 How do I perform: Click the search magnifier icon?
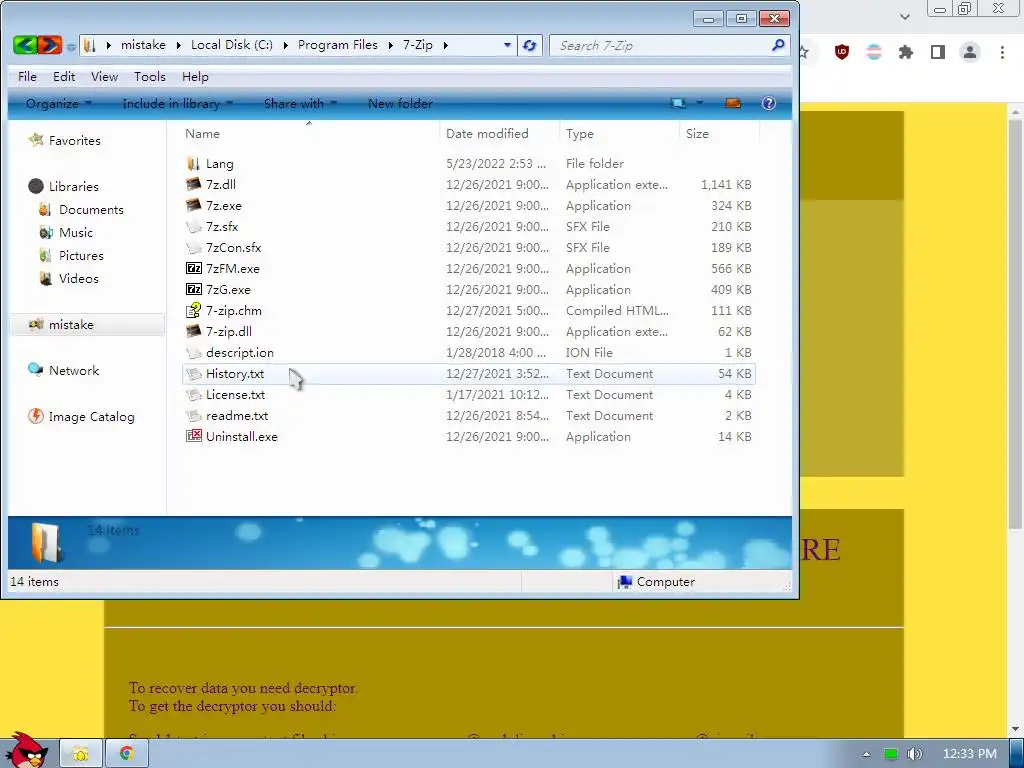[778, 45]
